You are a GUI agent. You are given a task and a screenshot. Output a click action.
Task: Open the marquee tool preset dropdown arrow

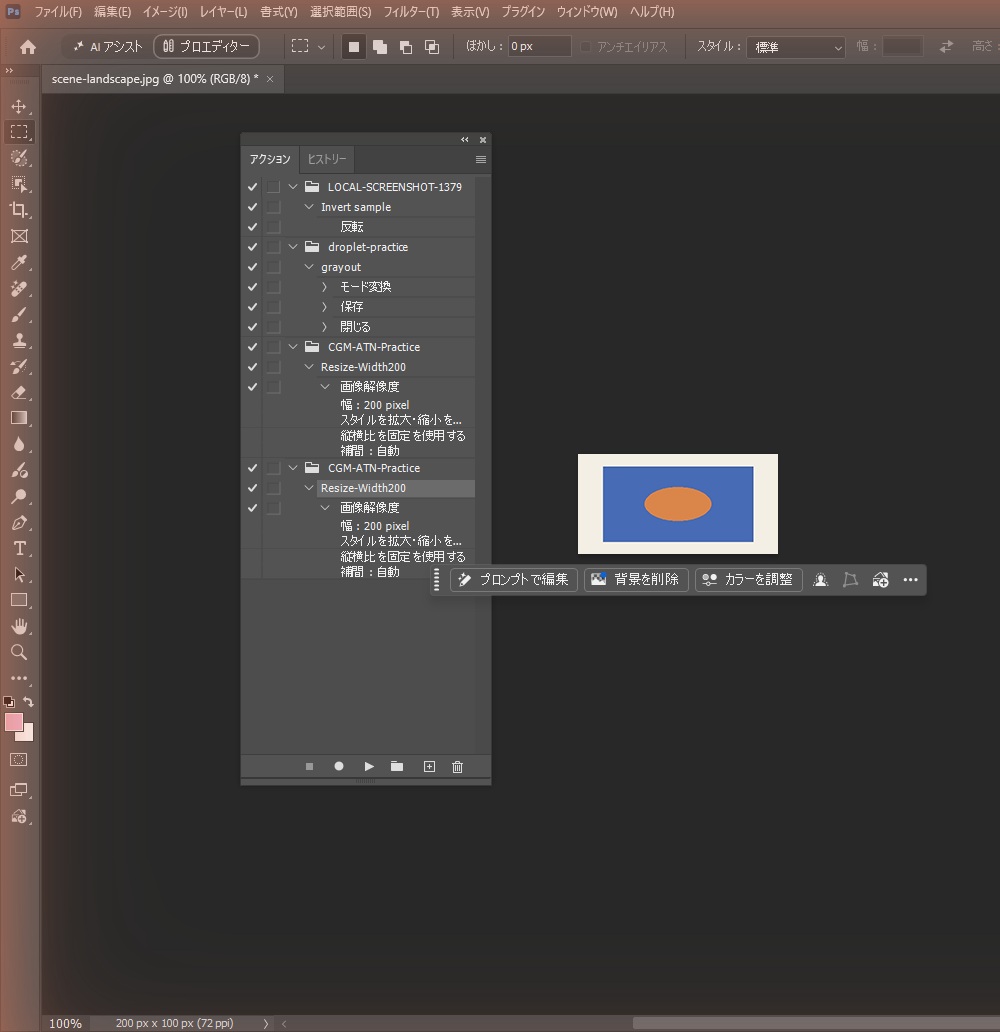(x=321, y=47)
